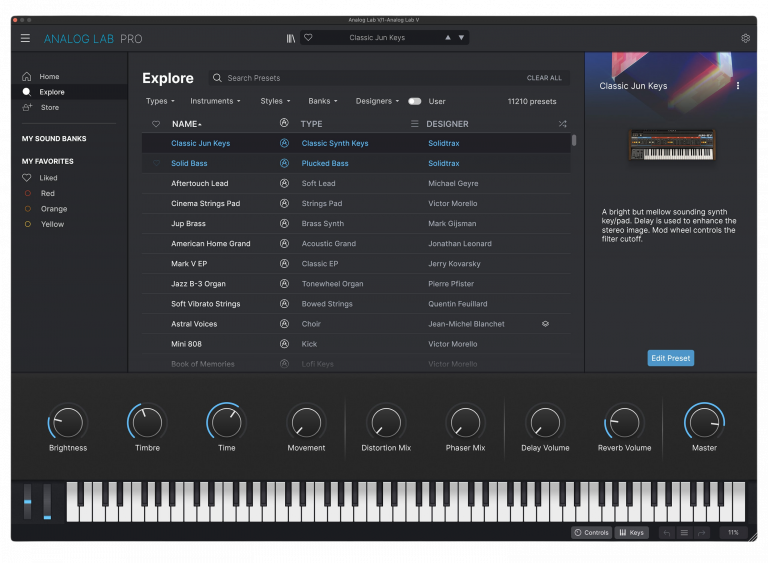
Task: Open the more options menu for Classic Jun Keys
Action: (x=738, y=86)
